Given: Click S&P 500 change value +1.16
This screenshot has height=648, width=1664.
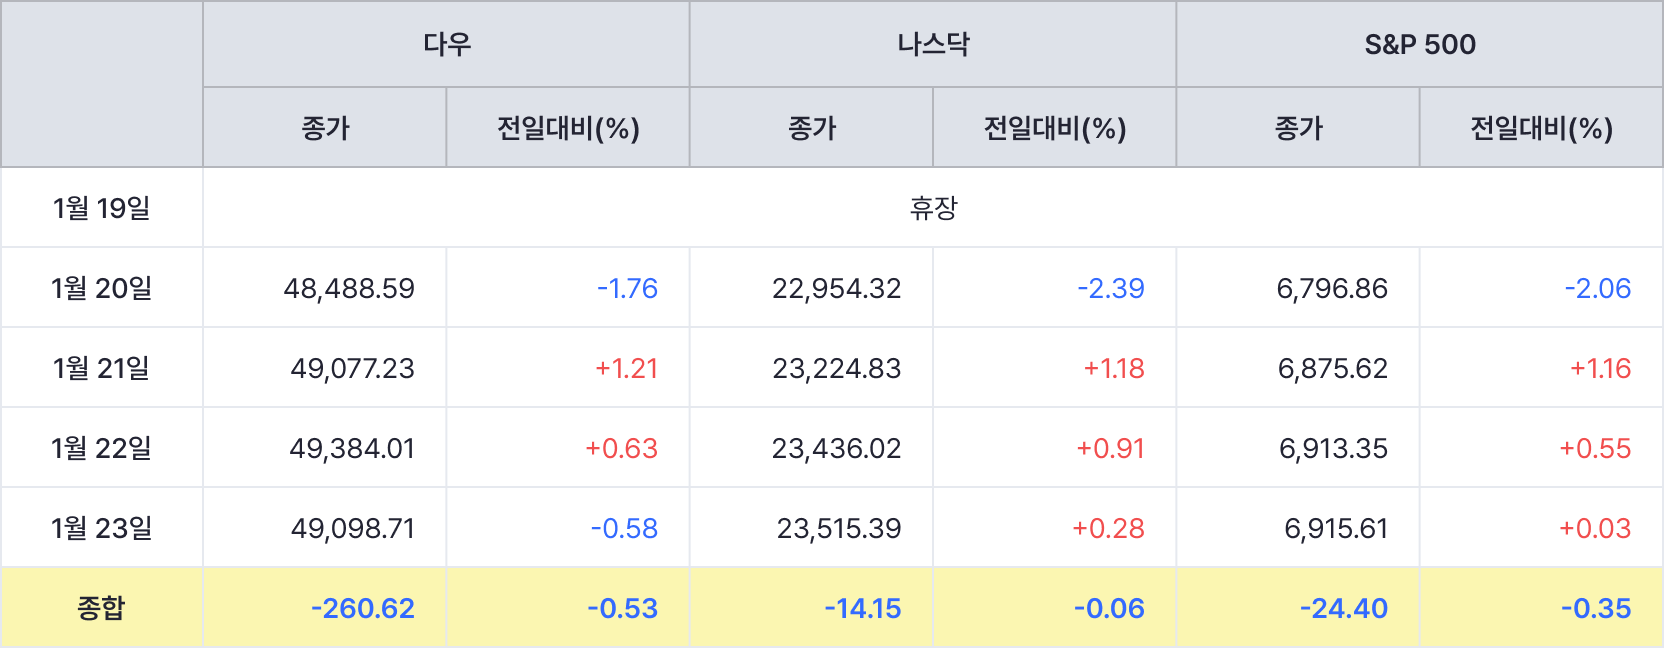Looking at the screenshot, I should [1600, 368].
